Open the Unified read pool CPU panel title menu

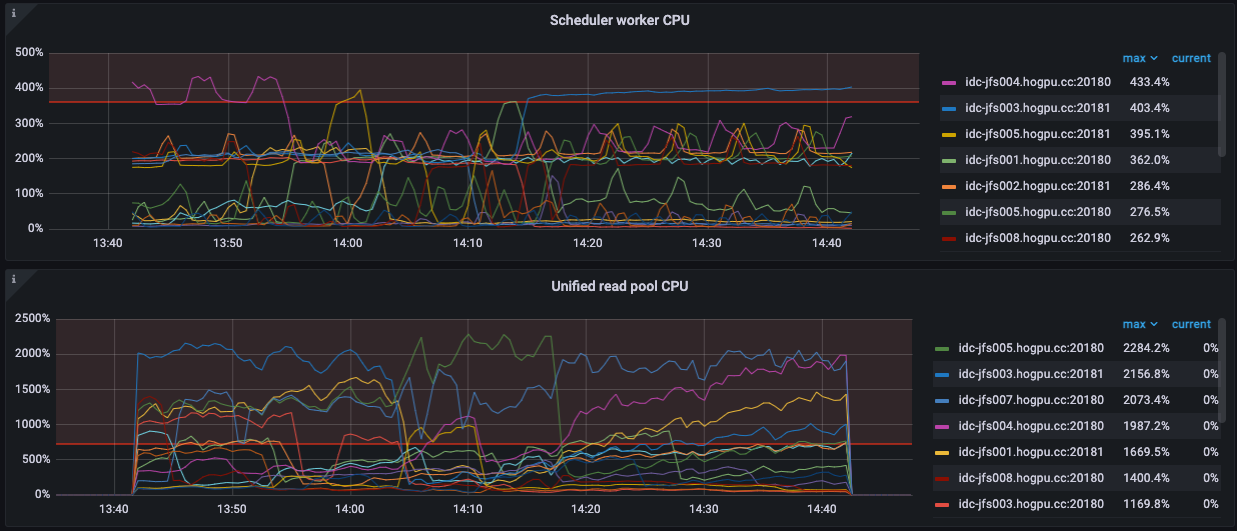(618, 286)
